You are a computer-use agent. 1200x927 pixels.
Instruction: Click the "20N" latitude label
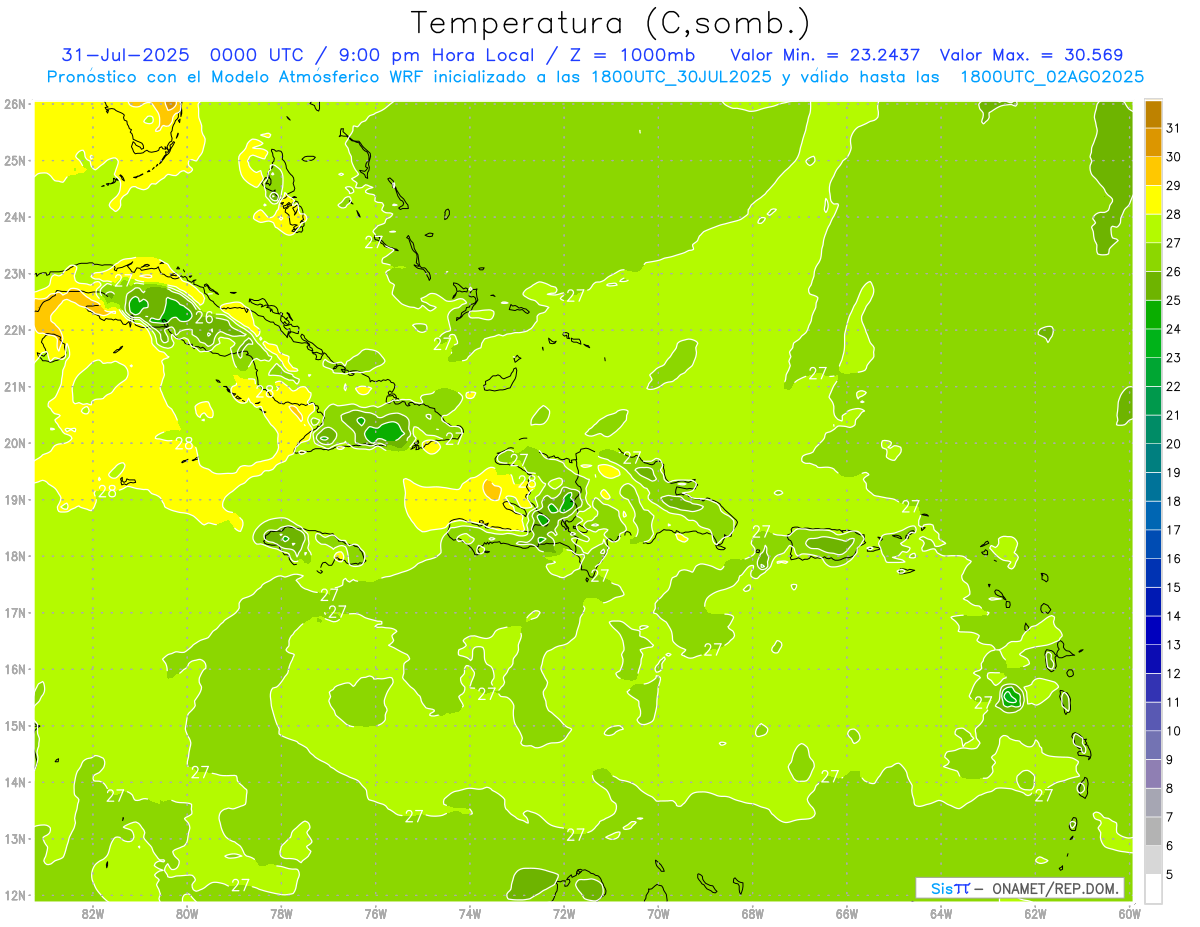[x=15, y=442]
